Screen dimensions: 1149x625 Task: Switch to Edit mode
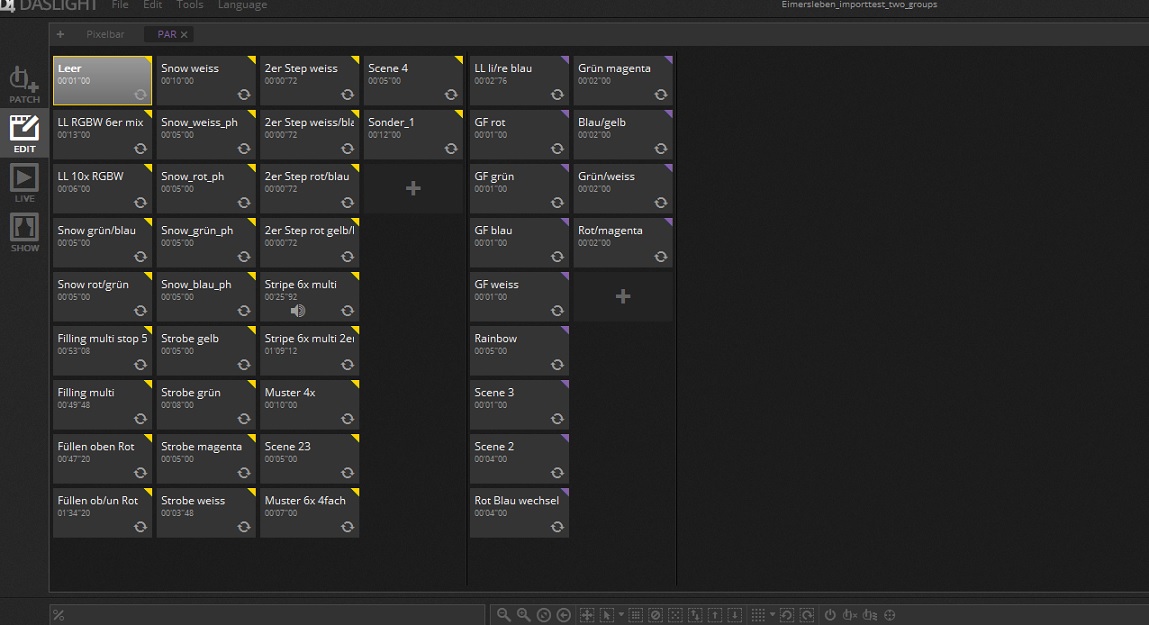point(24,133)
